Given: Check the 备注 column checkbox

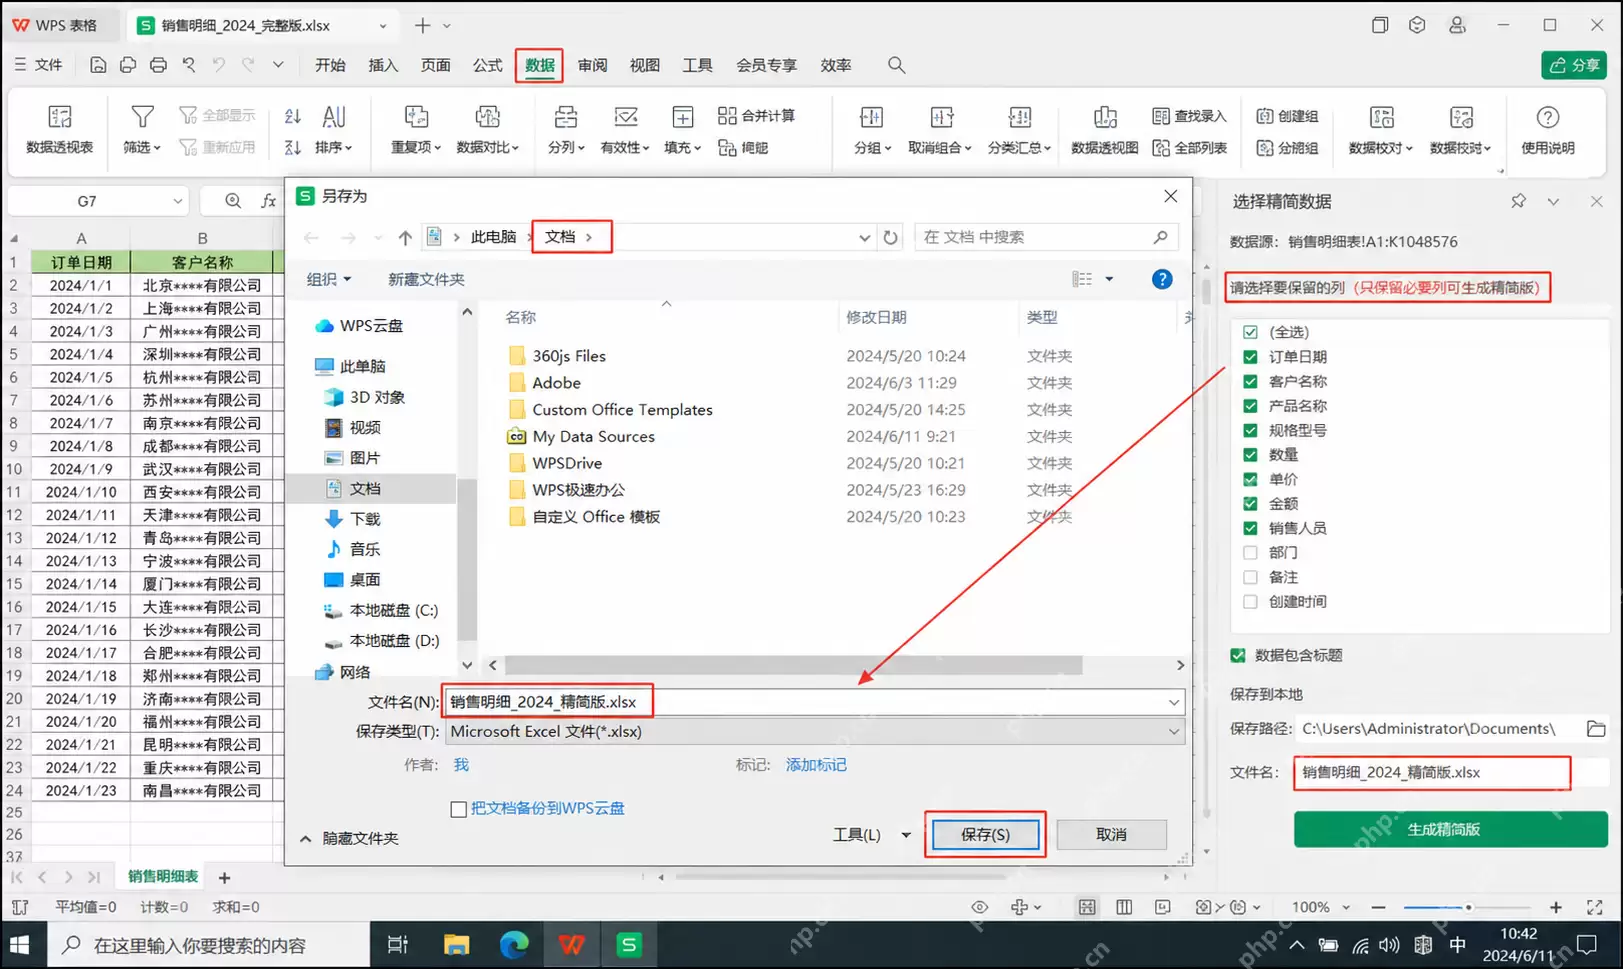Looking at the screenshot, I should [1250, 577].
